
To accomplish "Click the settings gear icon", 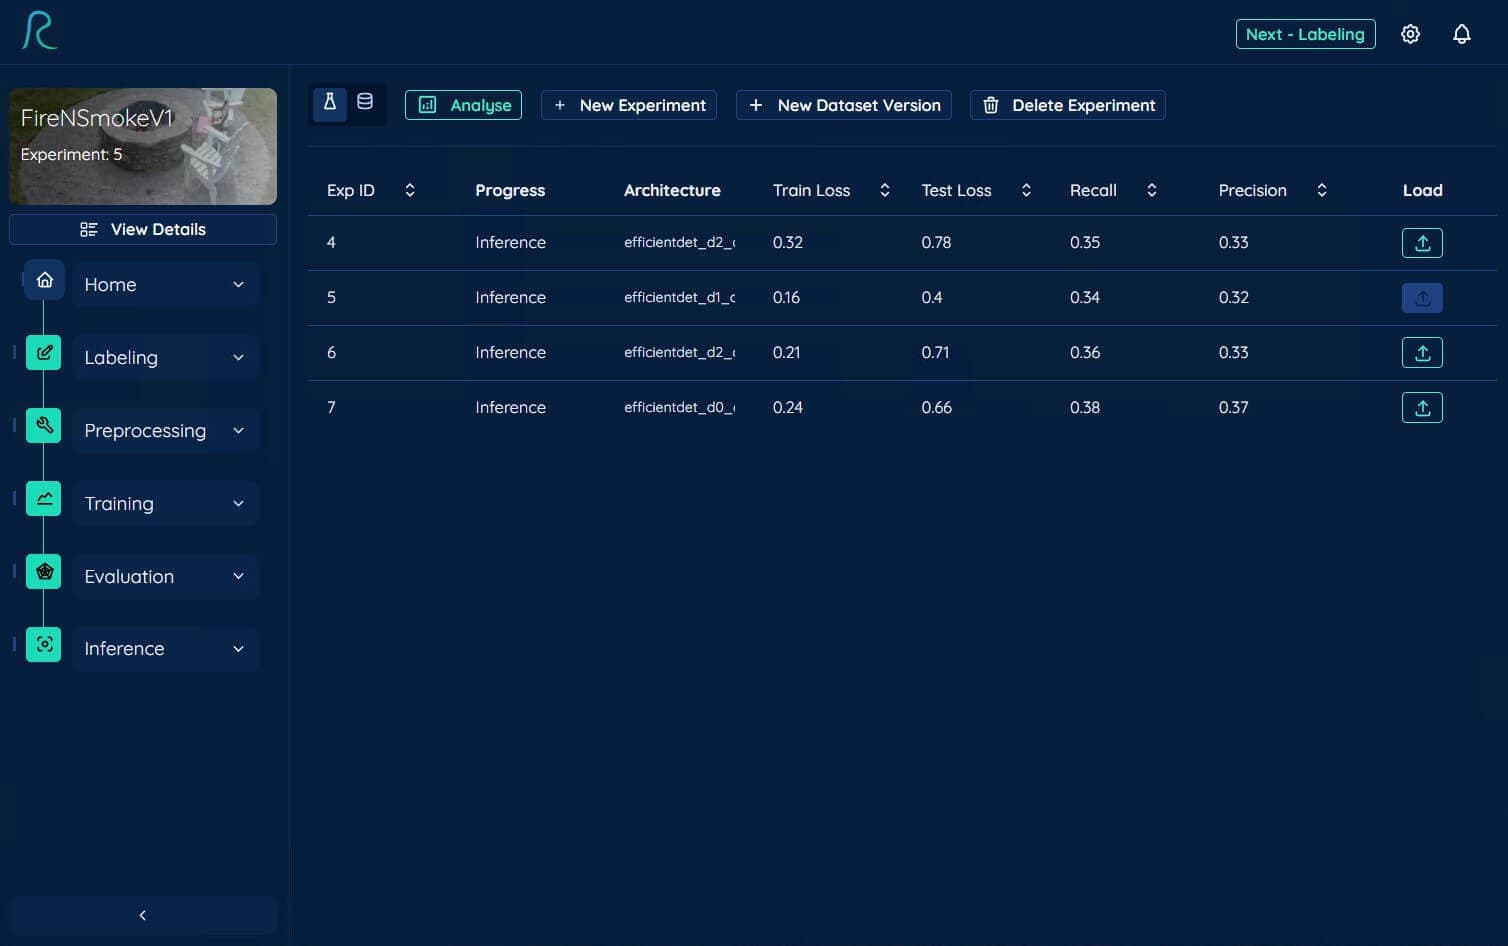I will [x=1410, y=34].
